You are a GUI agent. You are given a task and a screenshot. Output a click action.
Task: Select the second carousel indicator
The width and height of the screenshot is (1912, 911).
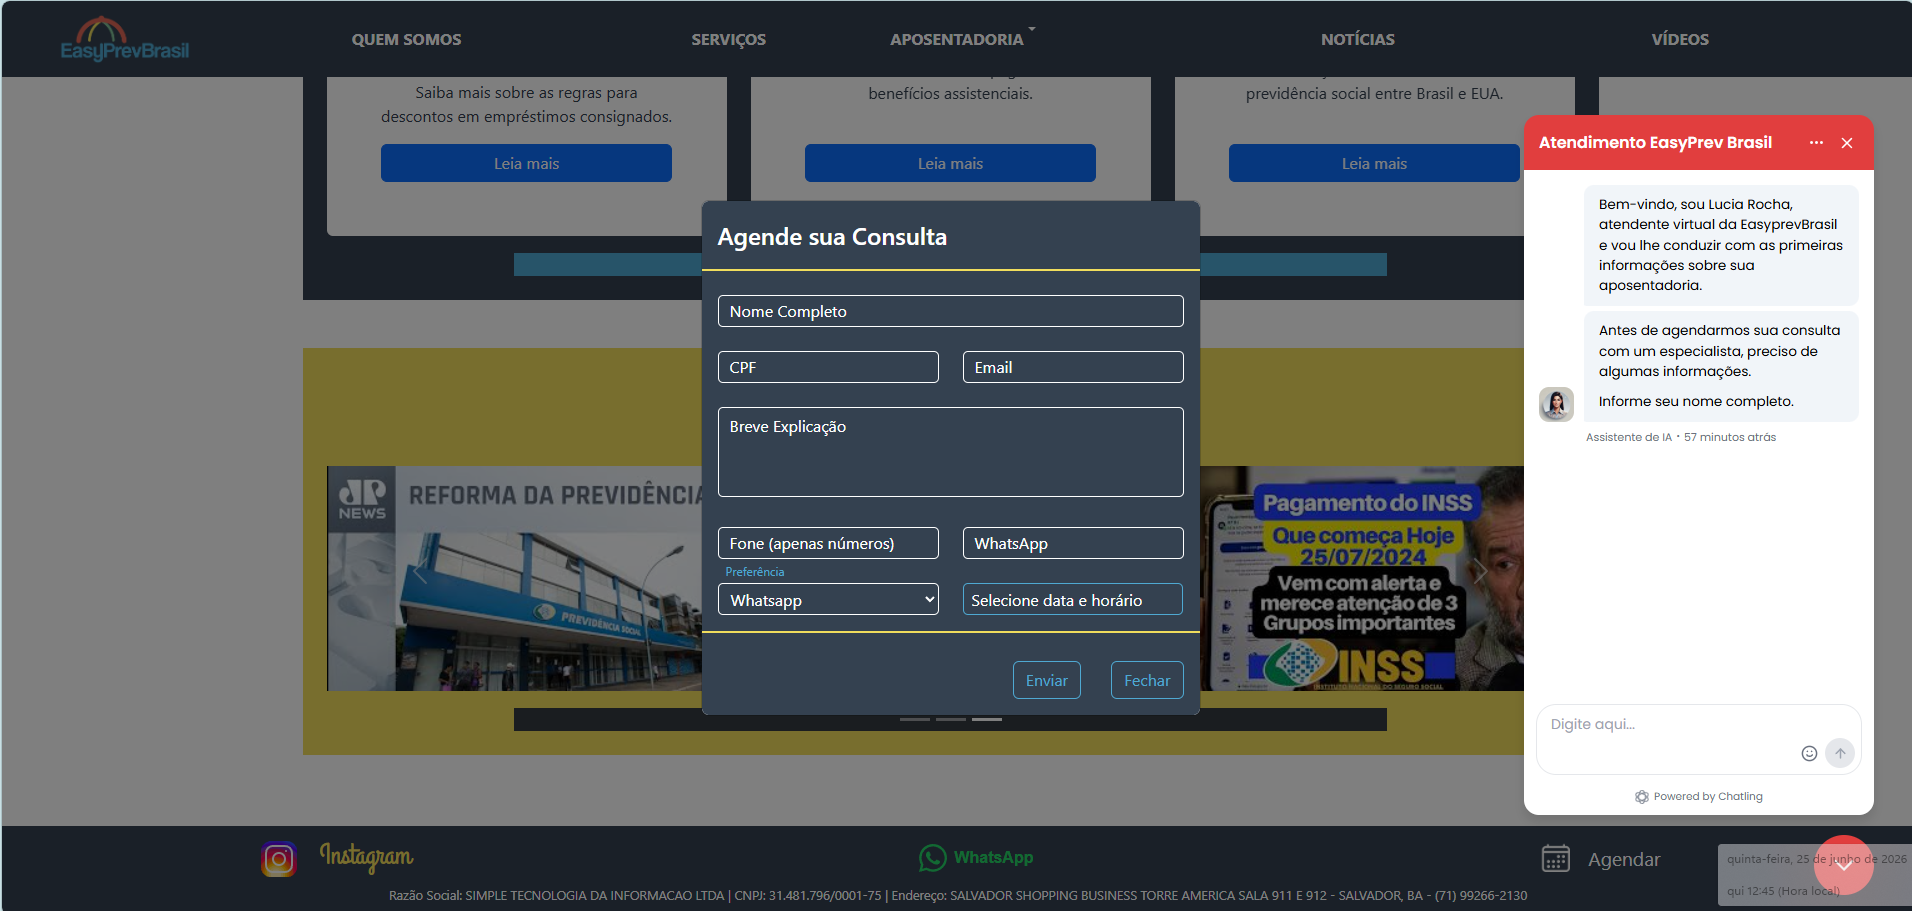click(x=950, y=719)
